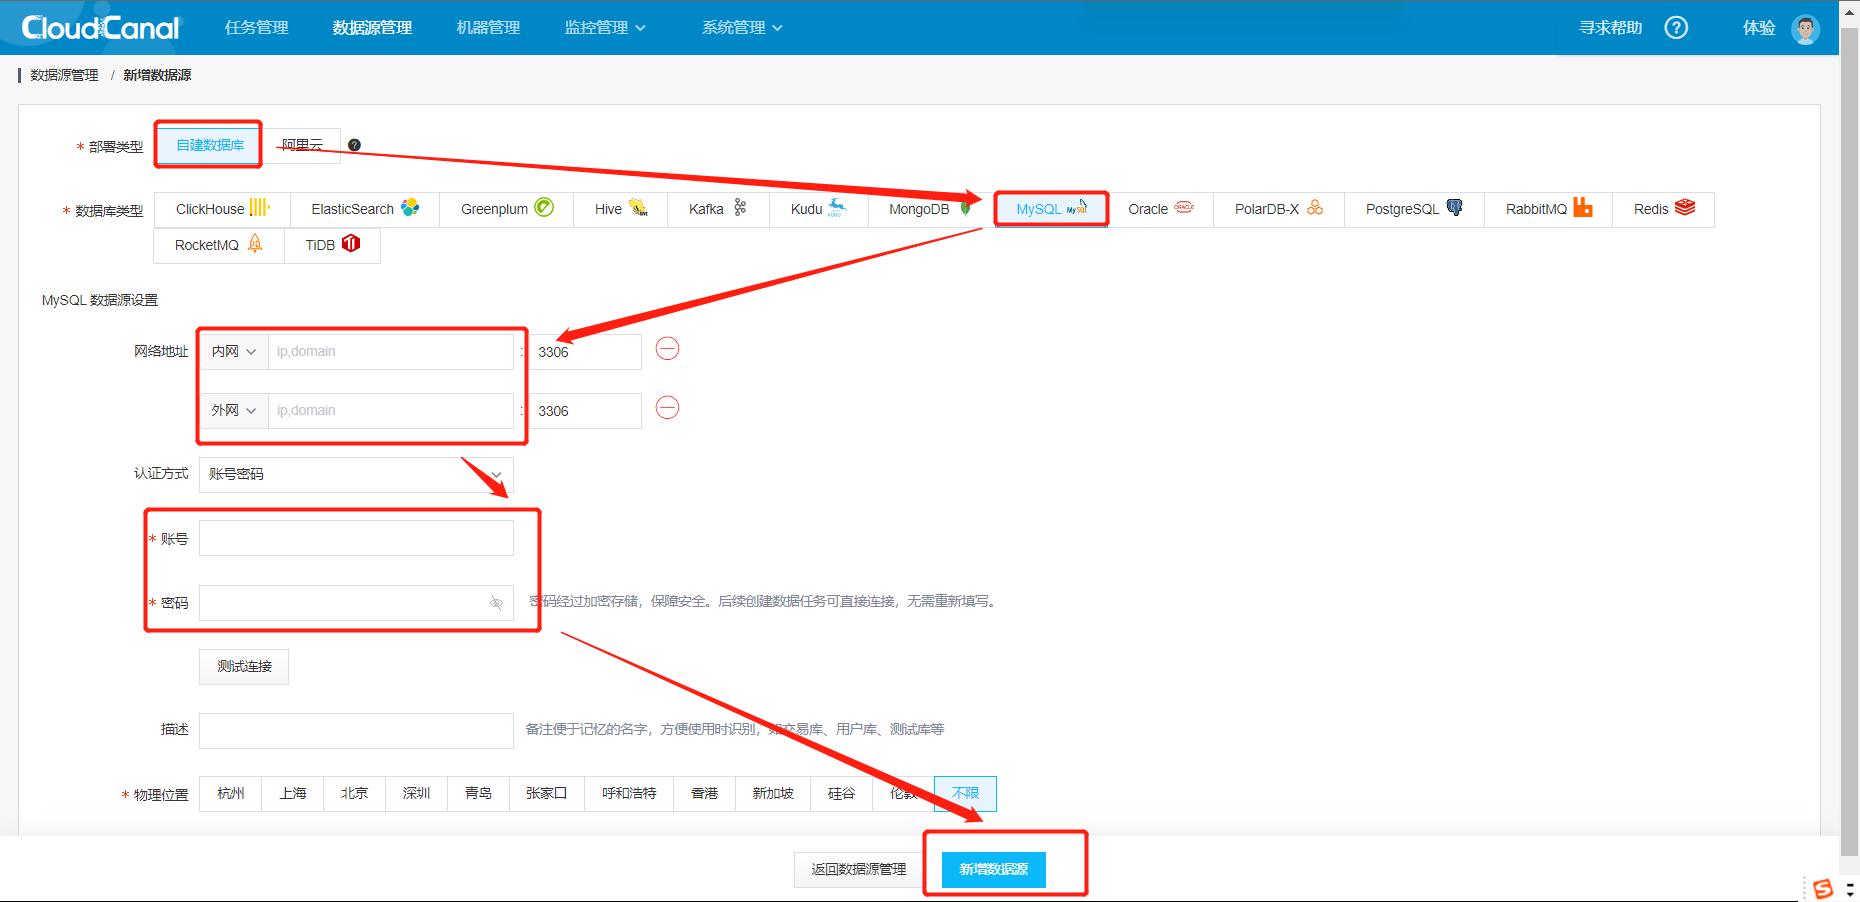The width and height of the screenshot is (1860, 902).
Task: Click 体验 user menu
Action: pyautogui.click(x=1759, y=28)
